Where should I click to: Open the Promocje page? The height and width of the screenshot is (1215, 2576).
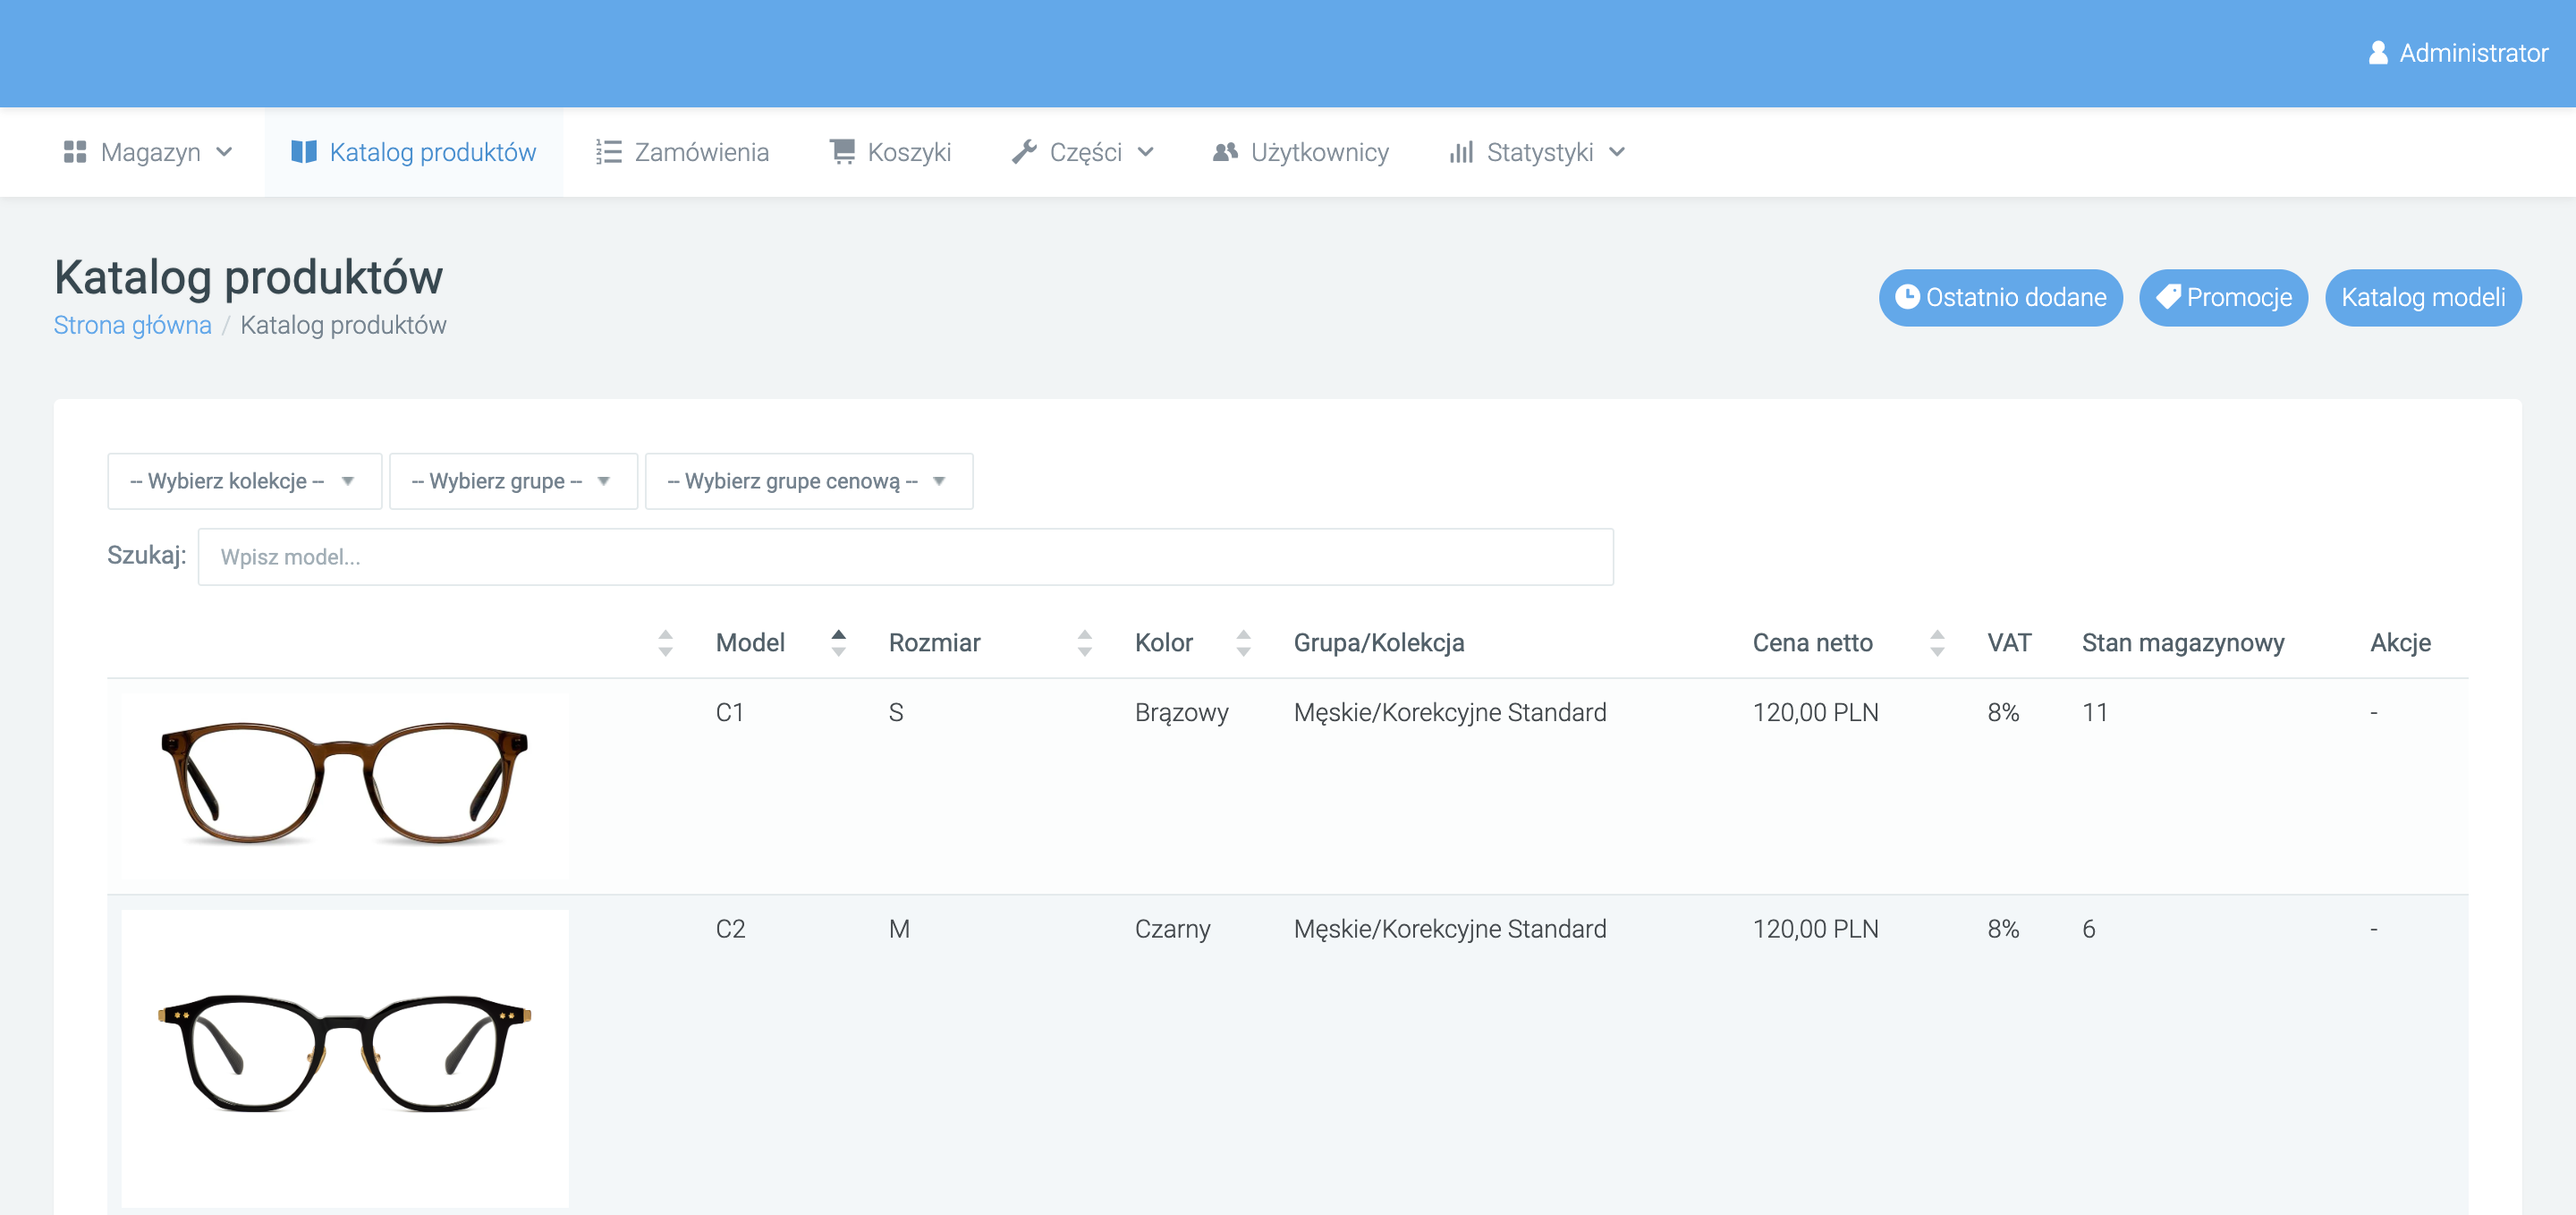(2223, 297)
